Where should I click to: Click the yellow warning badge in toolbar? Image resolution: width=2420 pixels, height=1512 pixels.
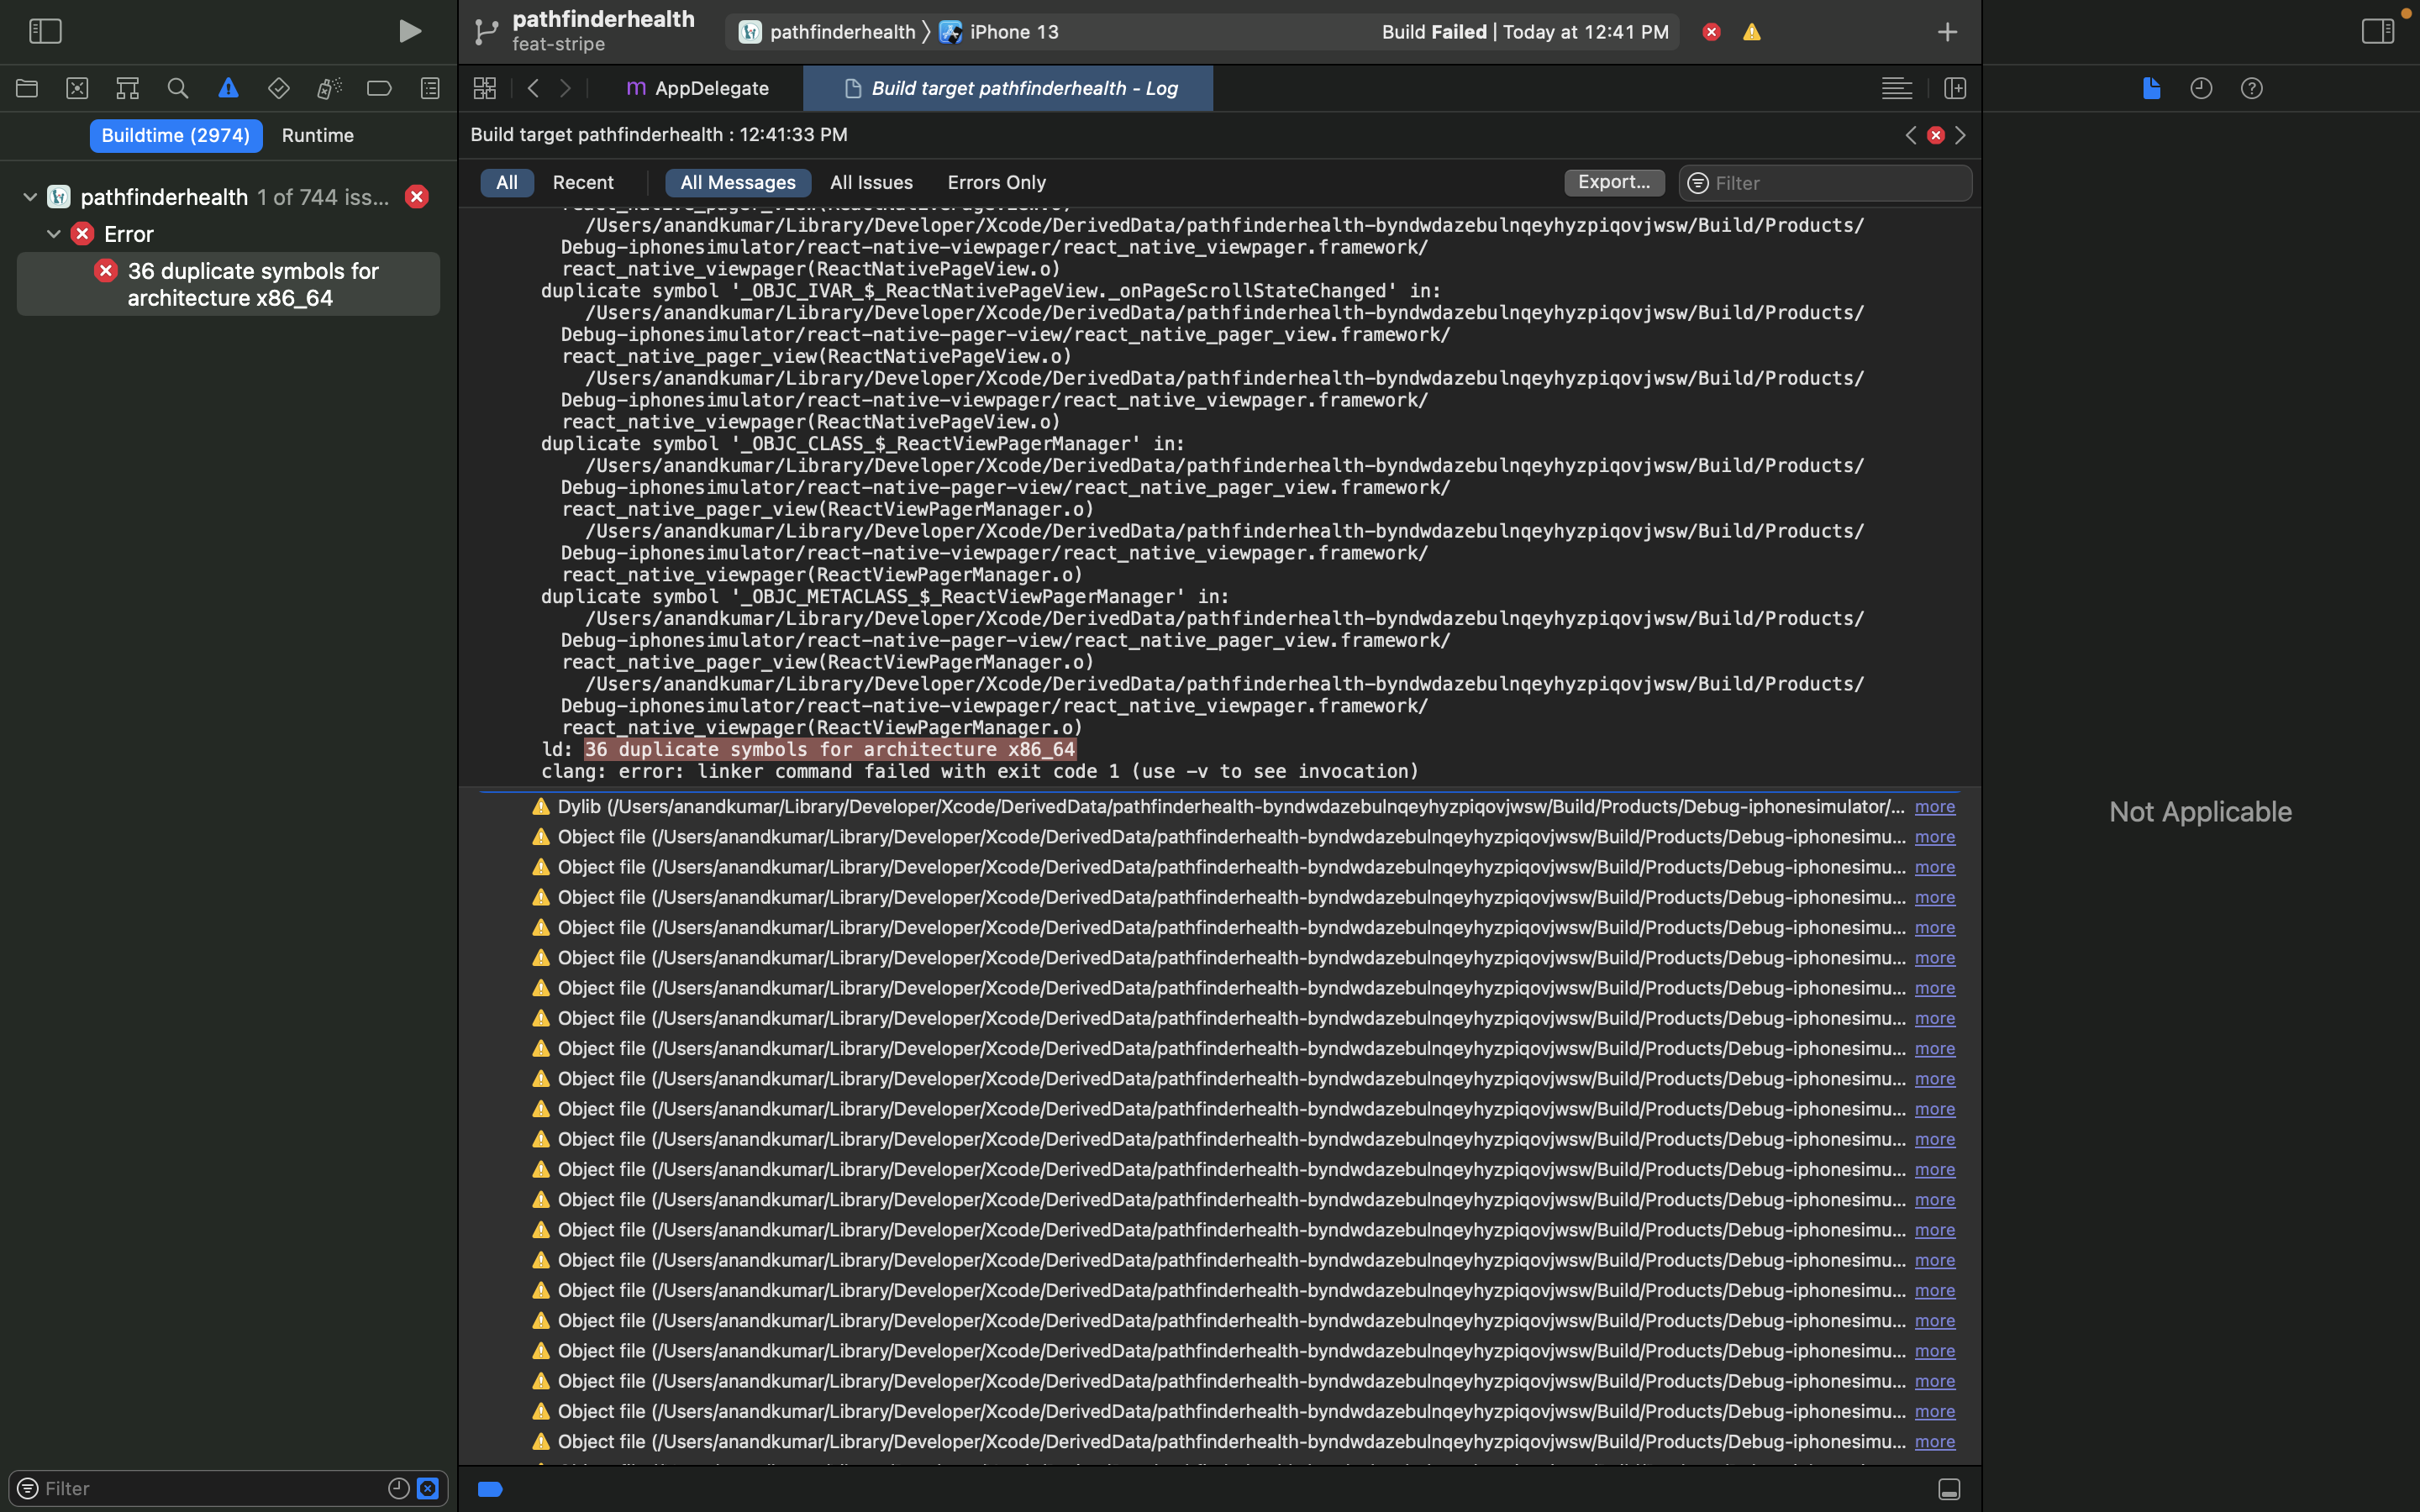coord(1752,32)
